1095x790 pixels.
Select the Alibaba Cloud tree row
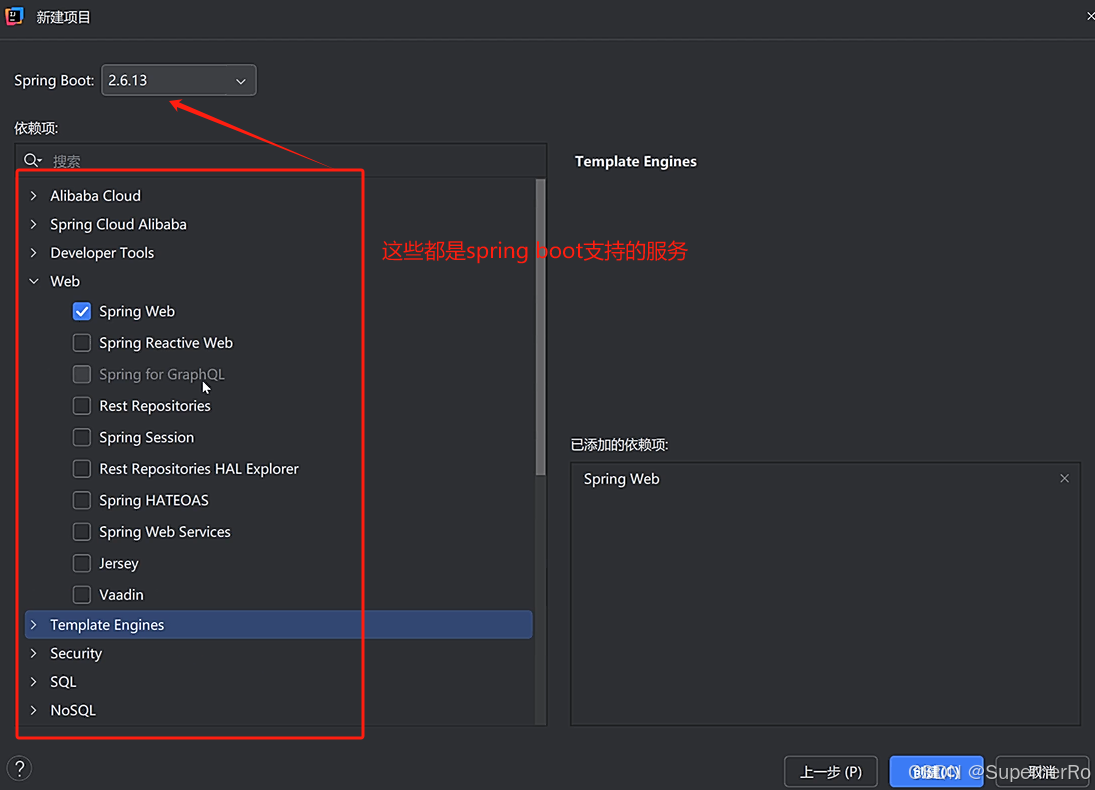(279, 196)
